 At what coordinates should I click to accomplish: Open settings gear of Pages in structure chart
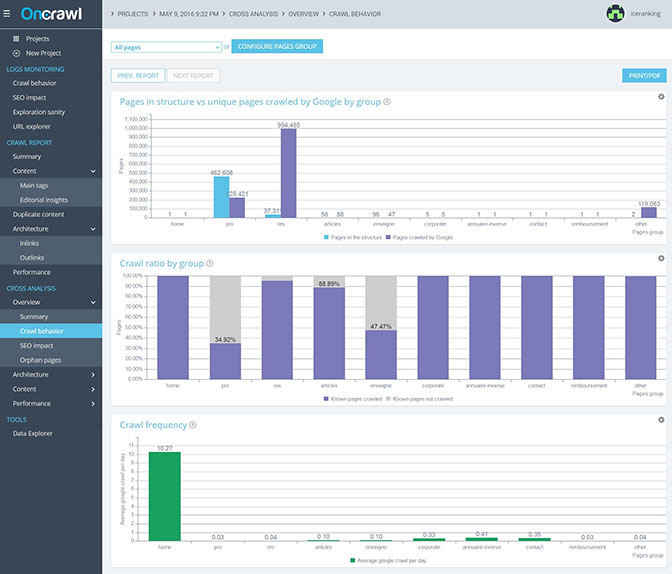tap(661, 97)
